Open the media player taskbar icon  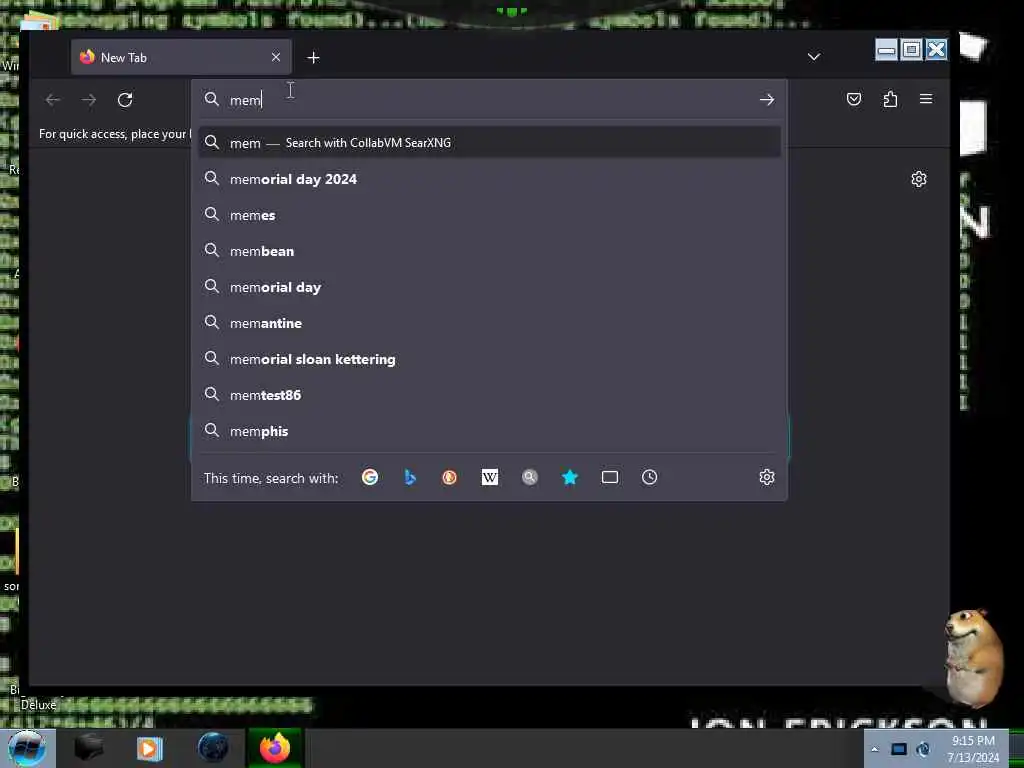(x=150, y=748)
